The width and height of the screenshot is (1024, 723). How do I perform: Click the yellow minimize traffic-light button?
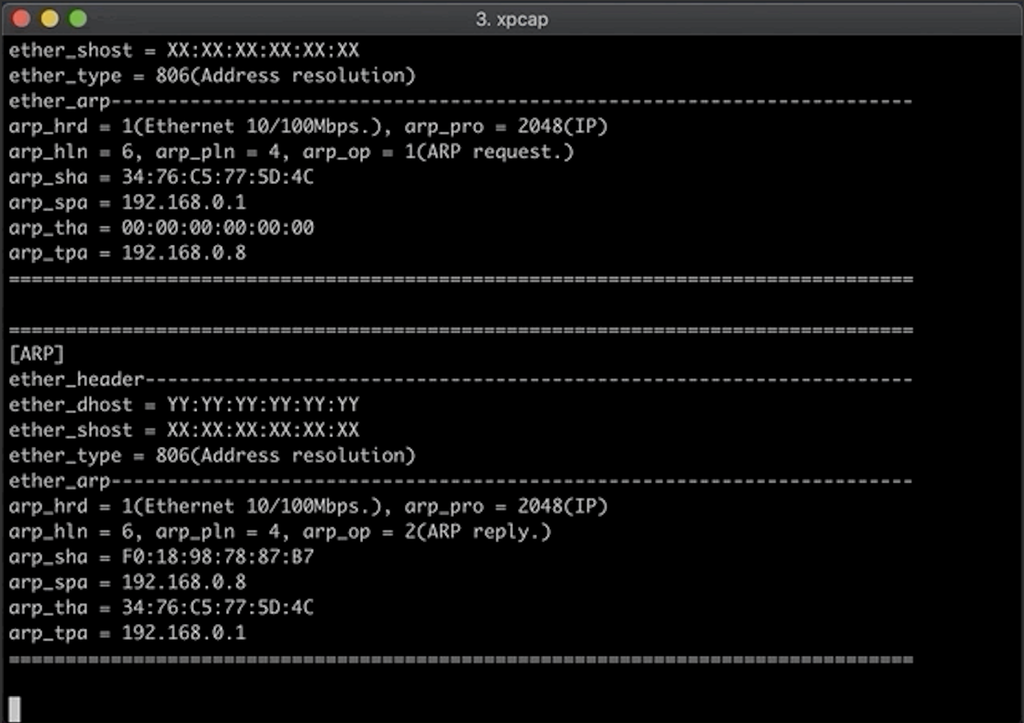tap(48, 18)
